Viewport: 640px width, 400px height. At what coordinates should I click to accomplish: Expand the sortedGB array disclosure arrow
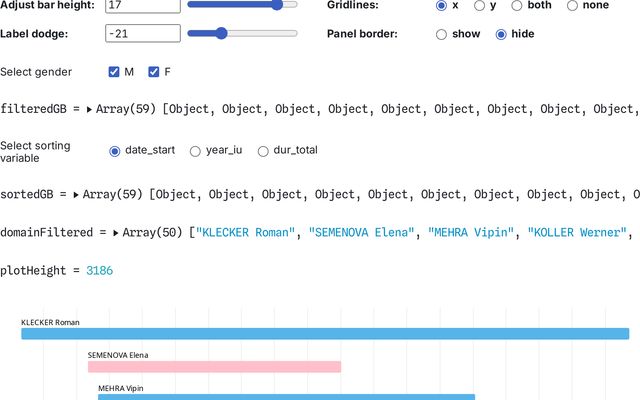(x=76, y=194)
